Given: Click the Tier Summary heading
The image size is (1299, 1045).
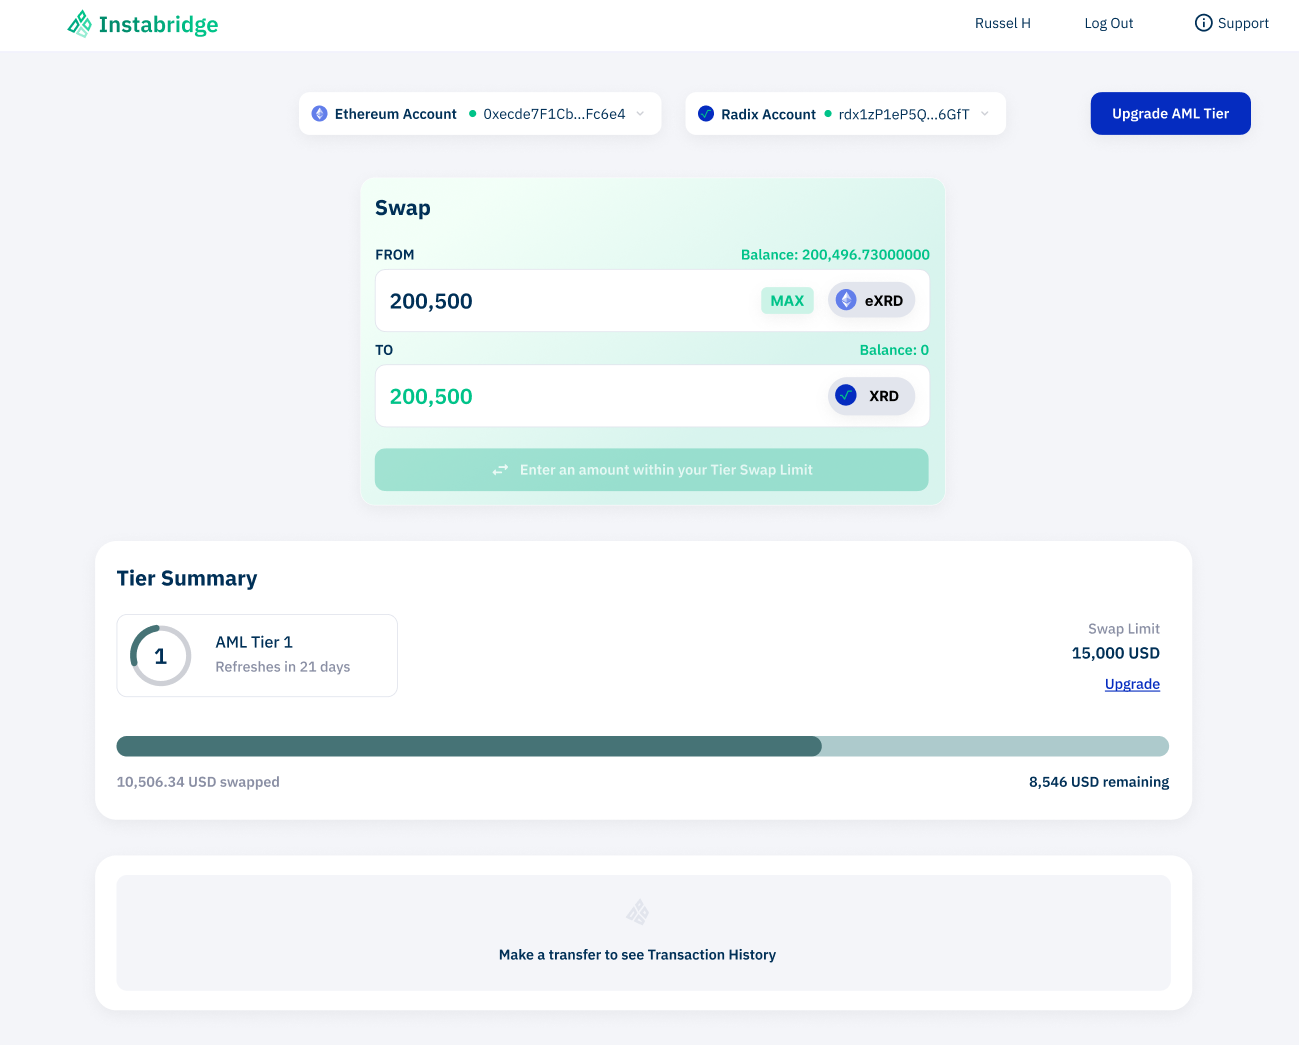Looking at the screenshot, I should (187, 578).
